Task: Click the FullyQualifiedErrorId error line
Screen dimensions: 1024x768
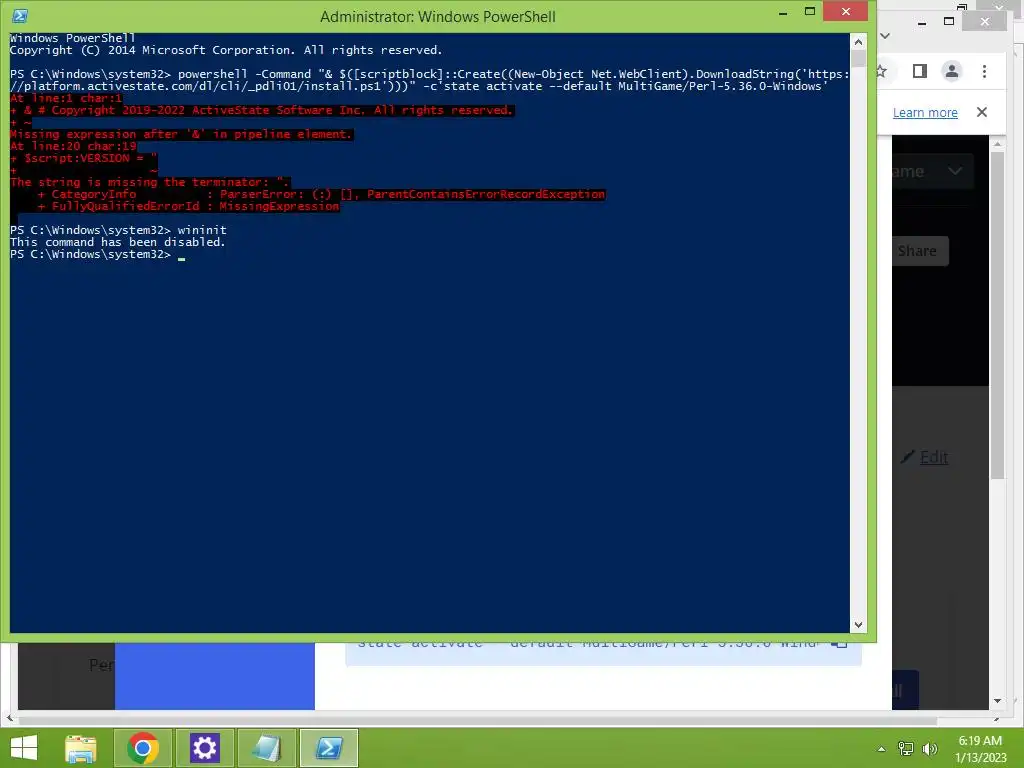Action: [188, 206]
